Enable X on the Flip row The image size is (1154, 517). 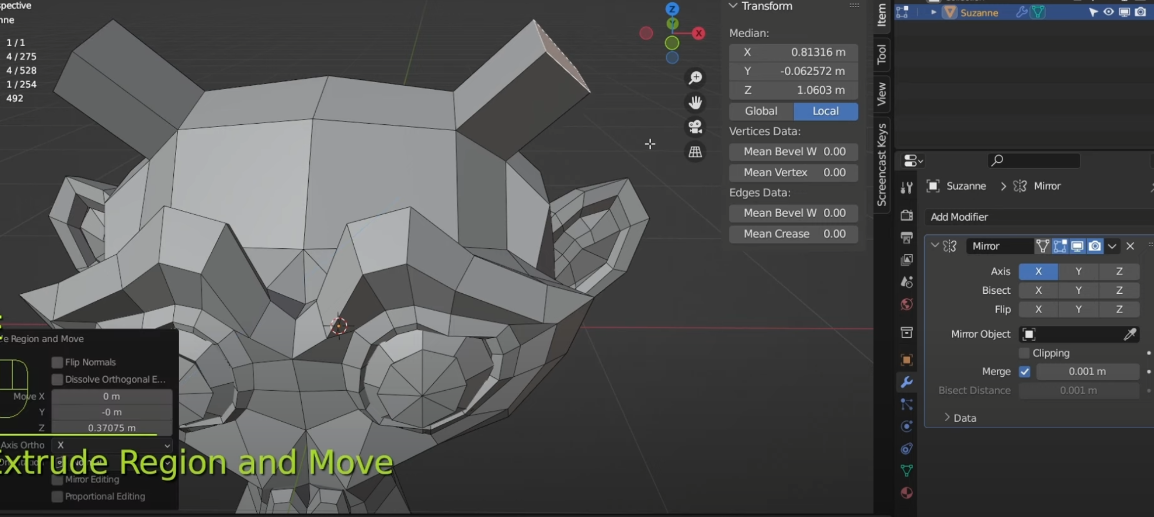pos(1038,310)
